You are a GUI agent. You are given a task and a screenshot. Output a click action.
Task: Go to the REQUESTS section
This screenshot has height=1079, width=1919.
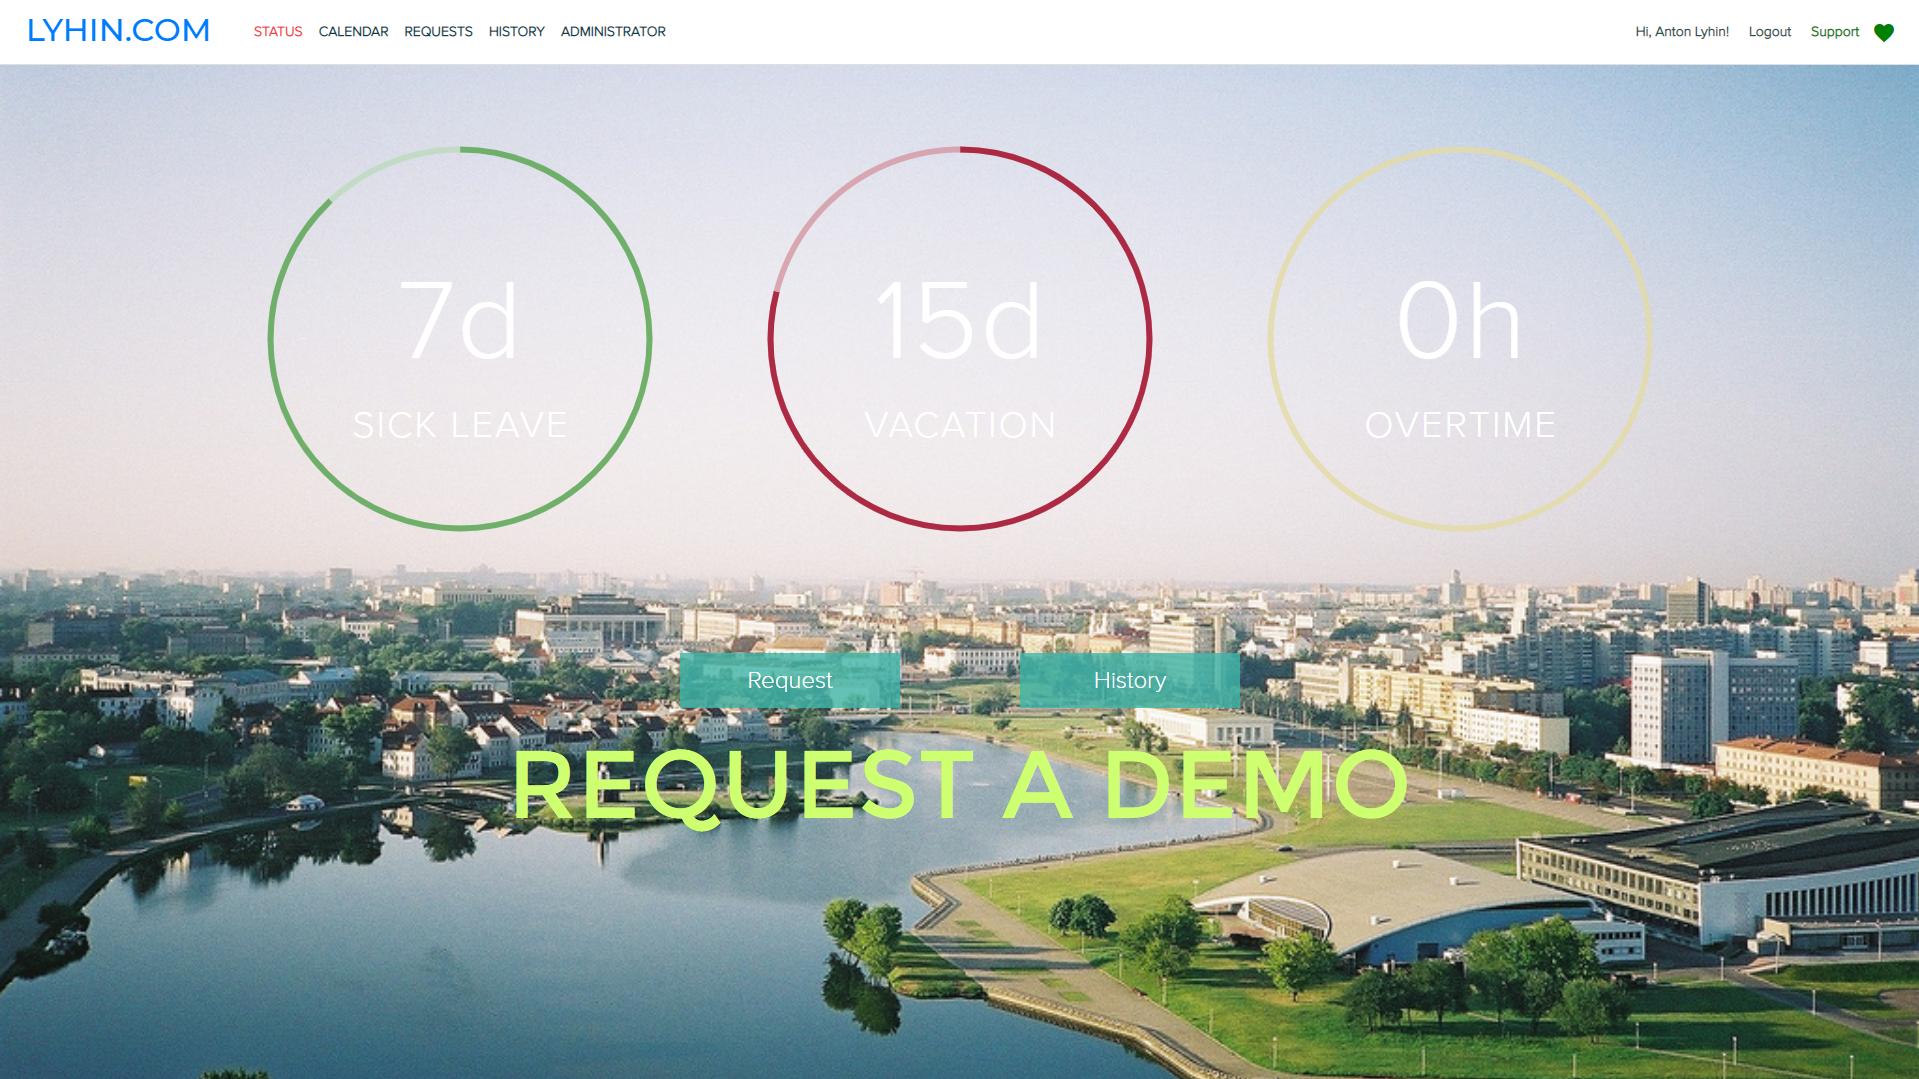[x=438, y=32]
